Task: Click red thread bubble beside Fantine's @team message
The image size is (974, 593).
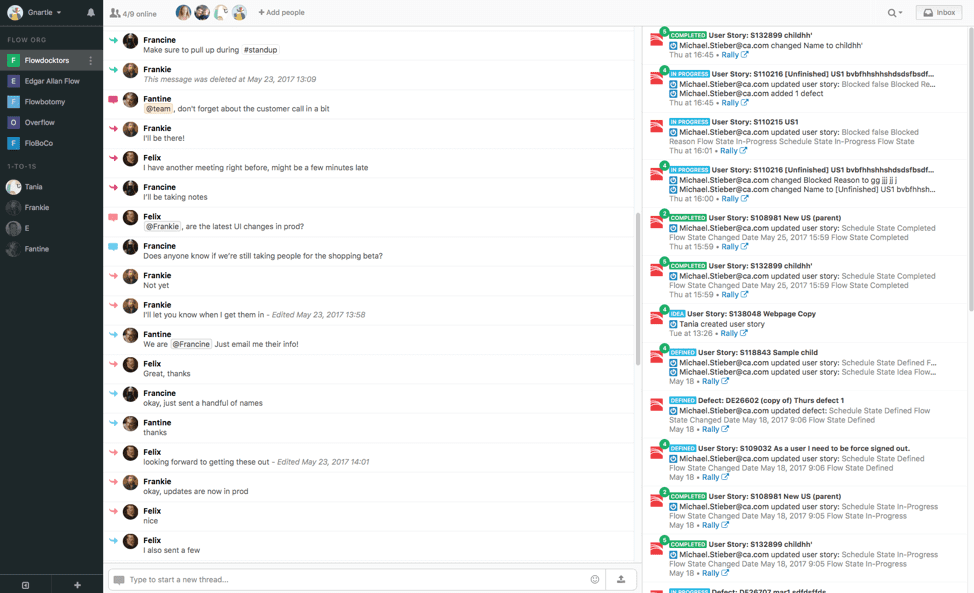Action: point(113,100)
